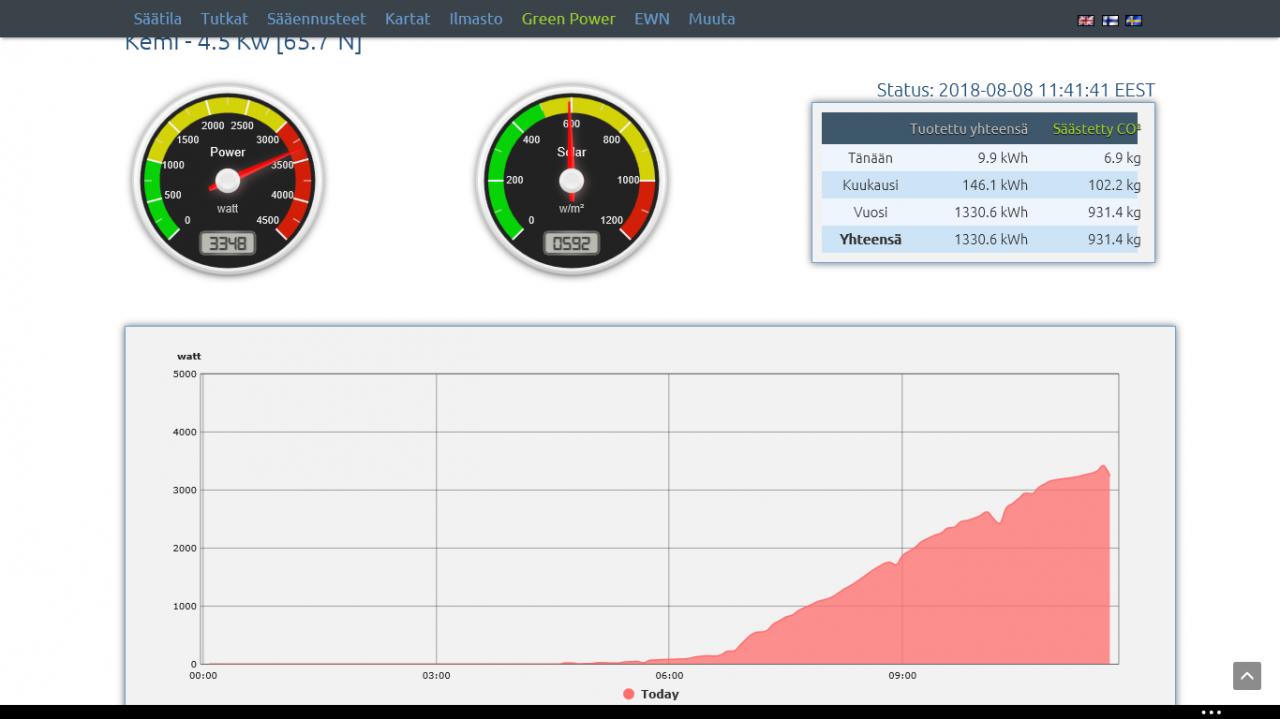1280x719 pixels.
Task: Open the Muuta menu
Action: 712,19
